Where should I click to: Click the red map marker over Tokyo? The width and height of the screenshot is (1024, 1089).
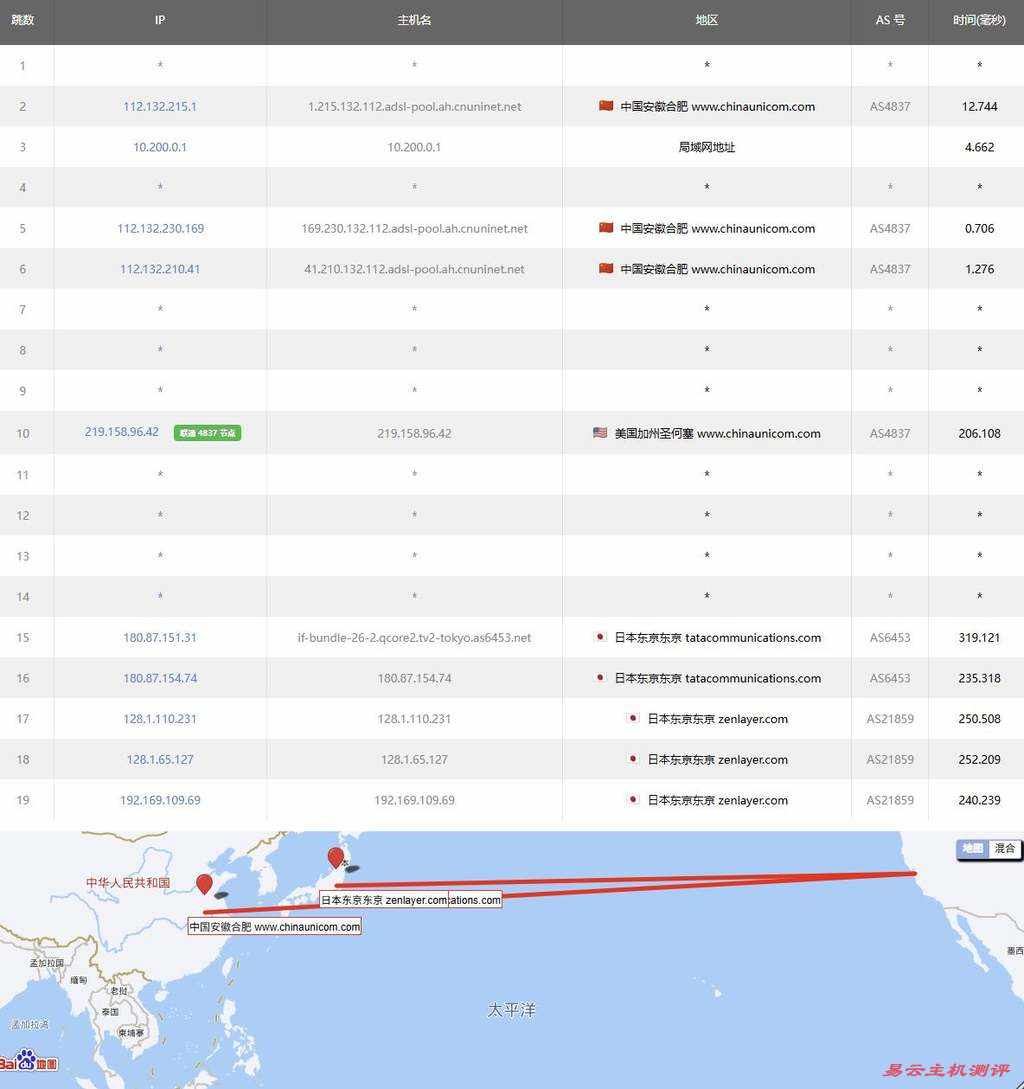(x=336, y=858)
